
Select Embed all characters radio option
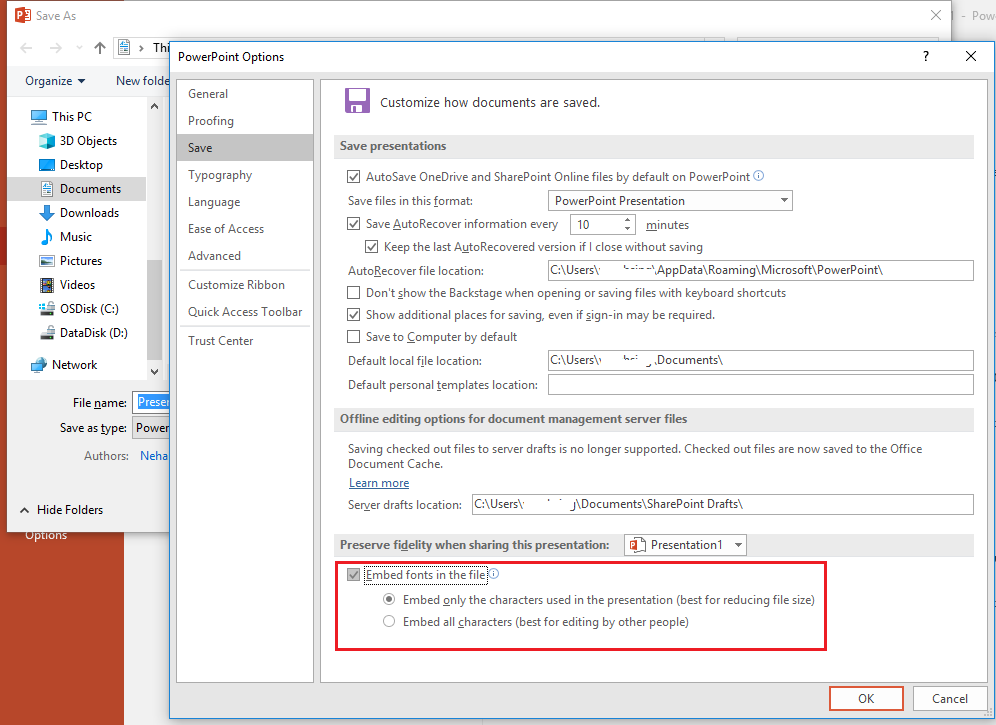[389, 621]
